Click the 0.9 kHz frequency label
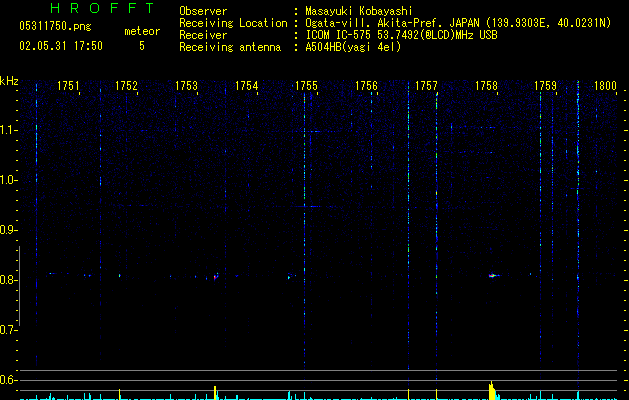The image size is (629, 400). coord(8,230)
